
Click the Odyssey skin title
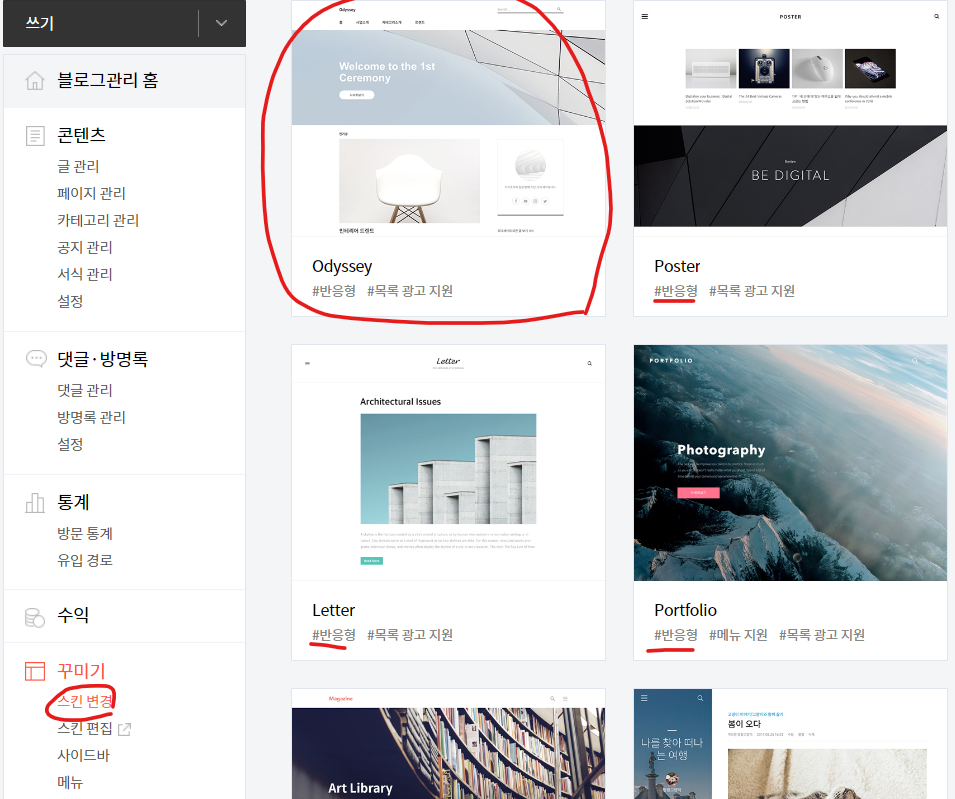point(342,266)
